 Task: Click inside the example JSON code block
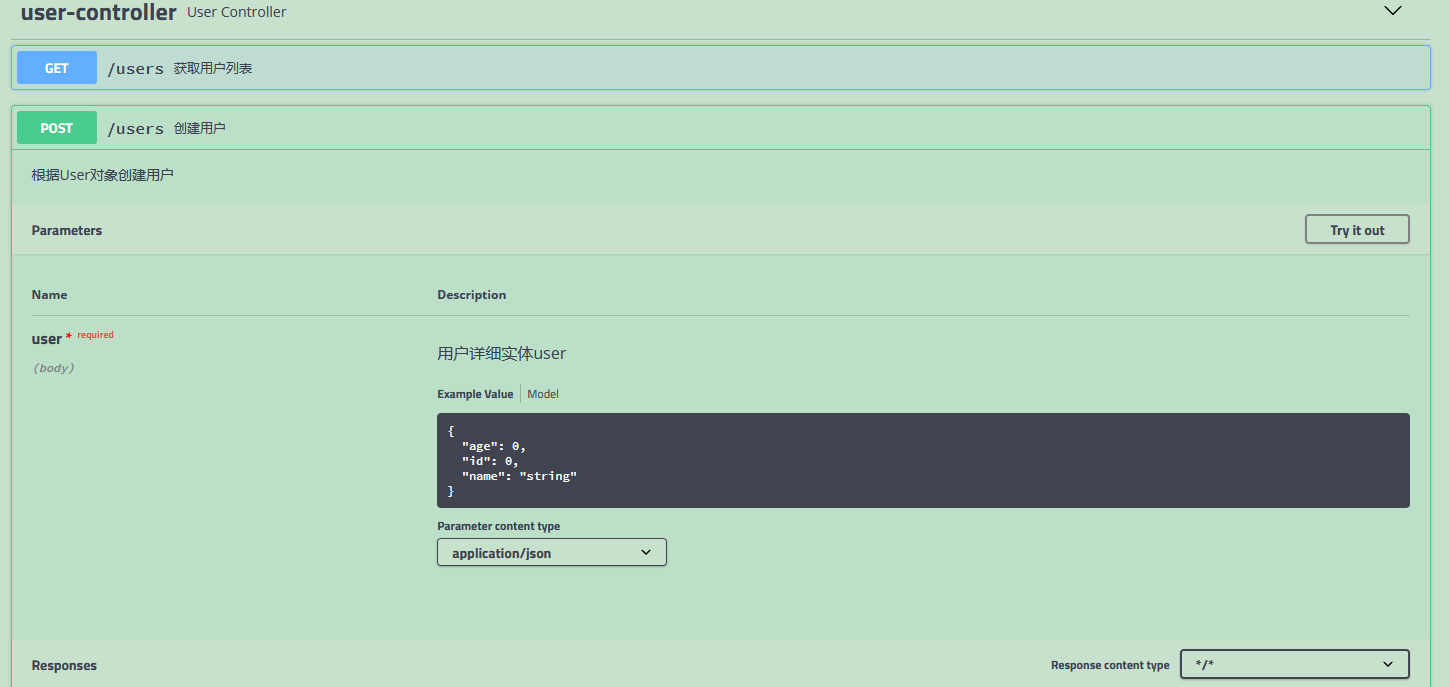923,460
